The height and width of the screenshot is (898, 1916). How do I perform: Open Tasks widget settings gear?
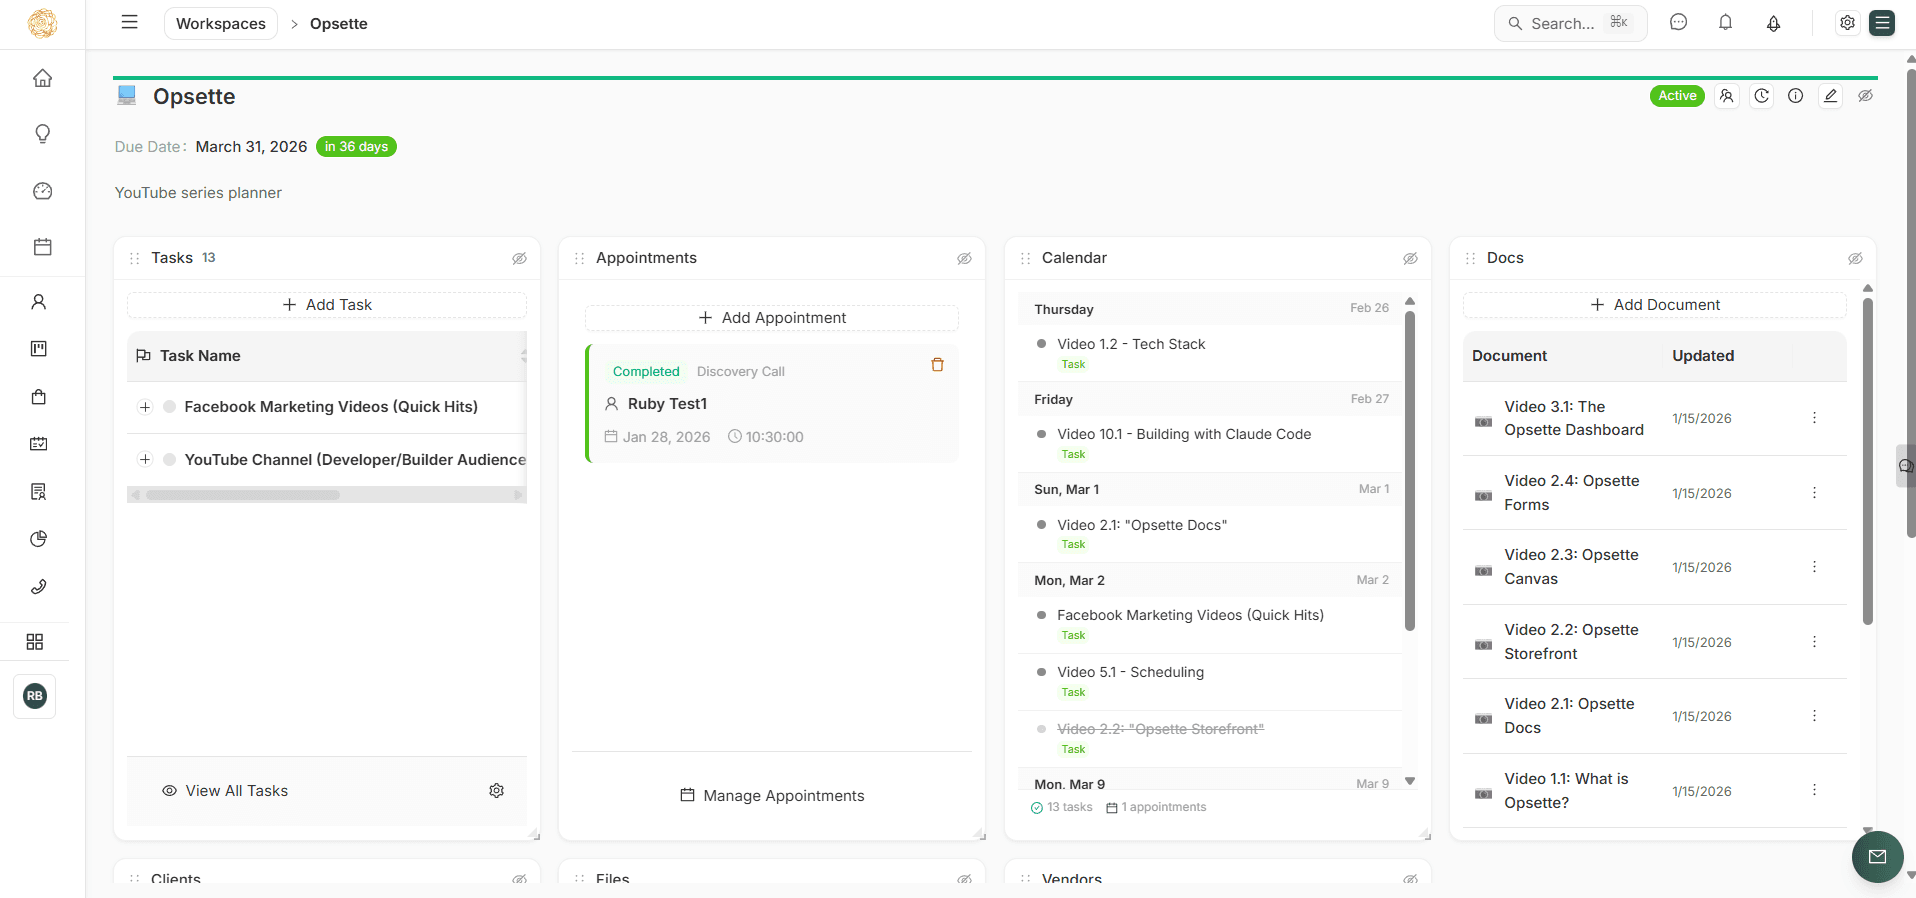click(497, 791)
